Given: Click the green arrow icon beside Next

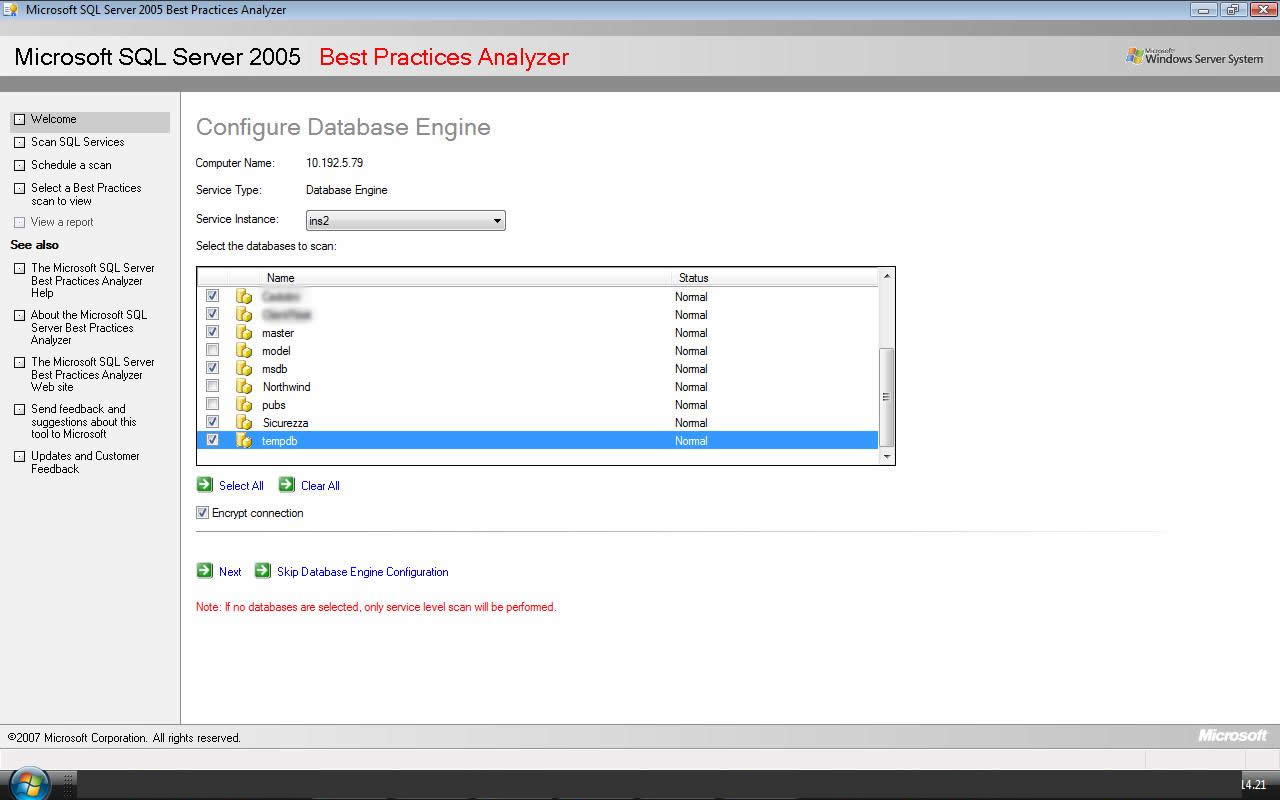Looking at the screenshot, I should (205, 570).
